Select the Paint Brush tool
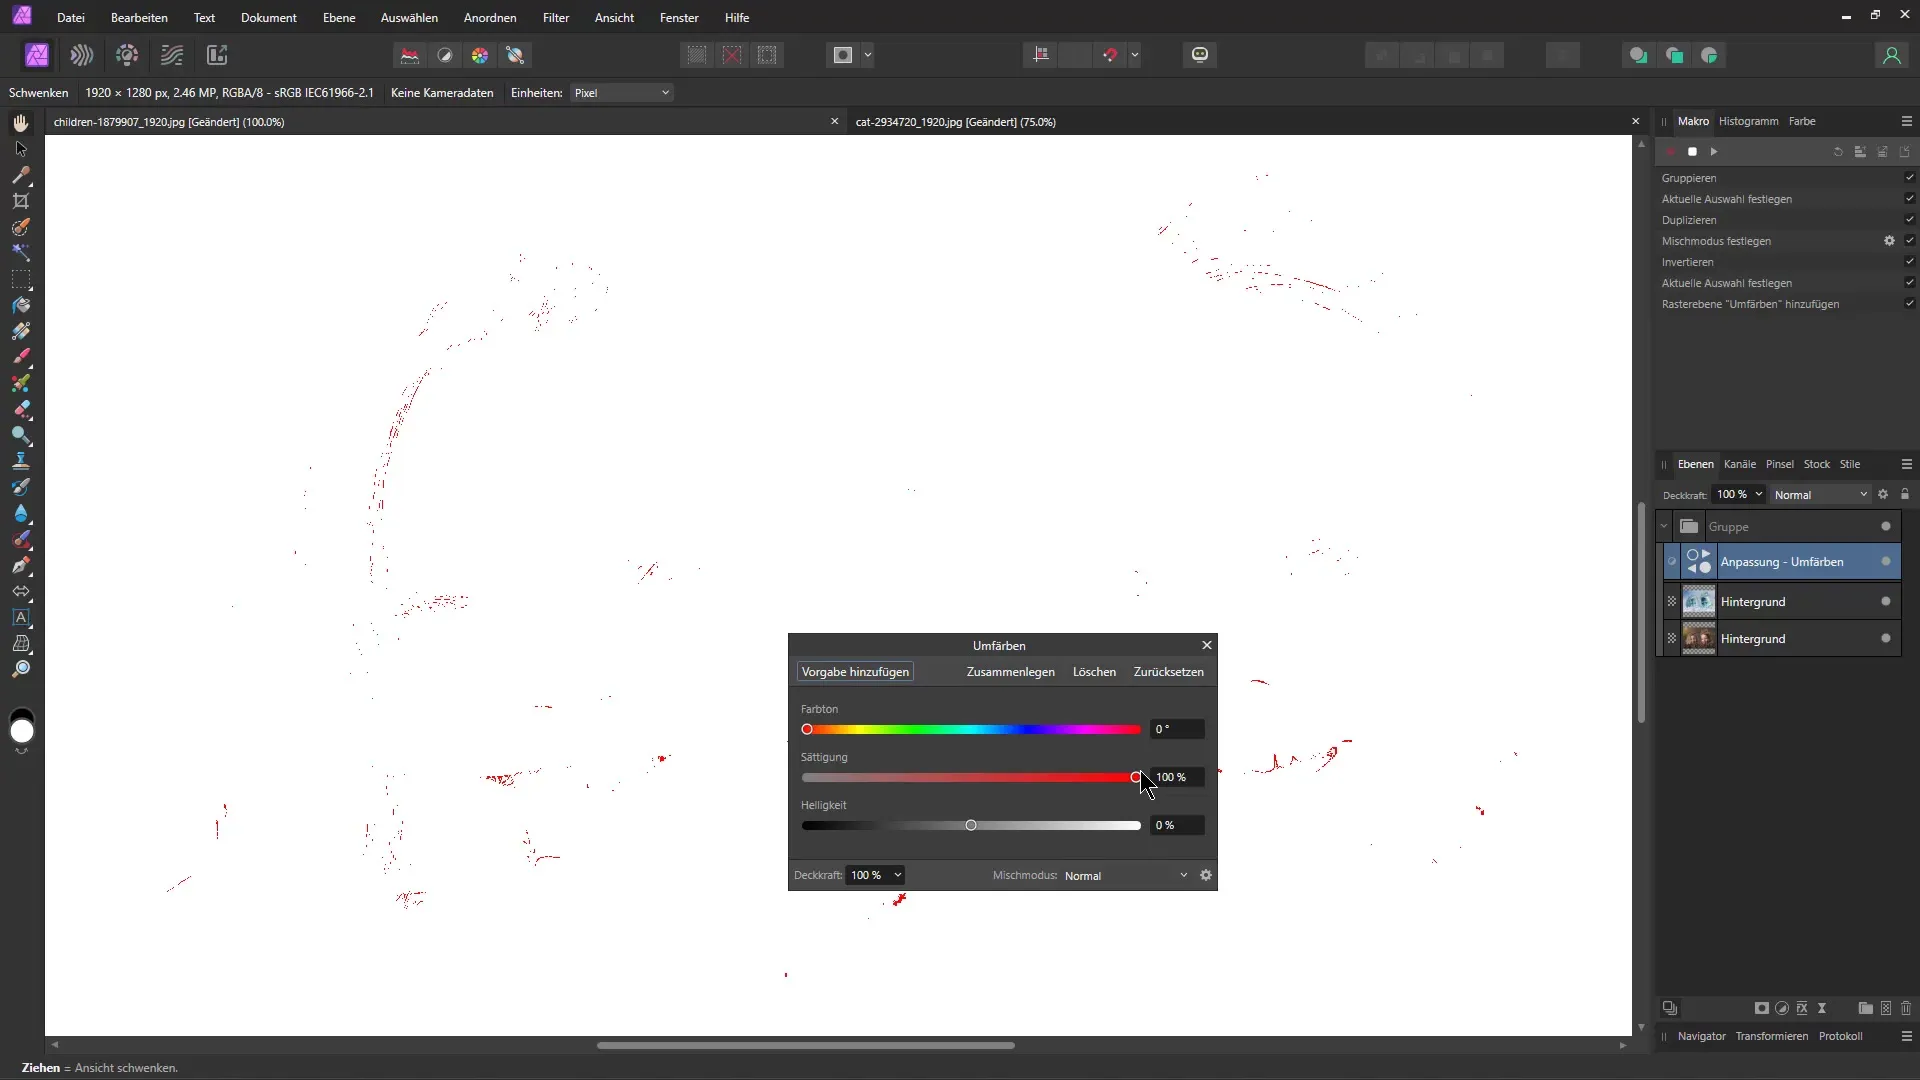This screenshot has height=1080, width=1920. 21,357
